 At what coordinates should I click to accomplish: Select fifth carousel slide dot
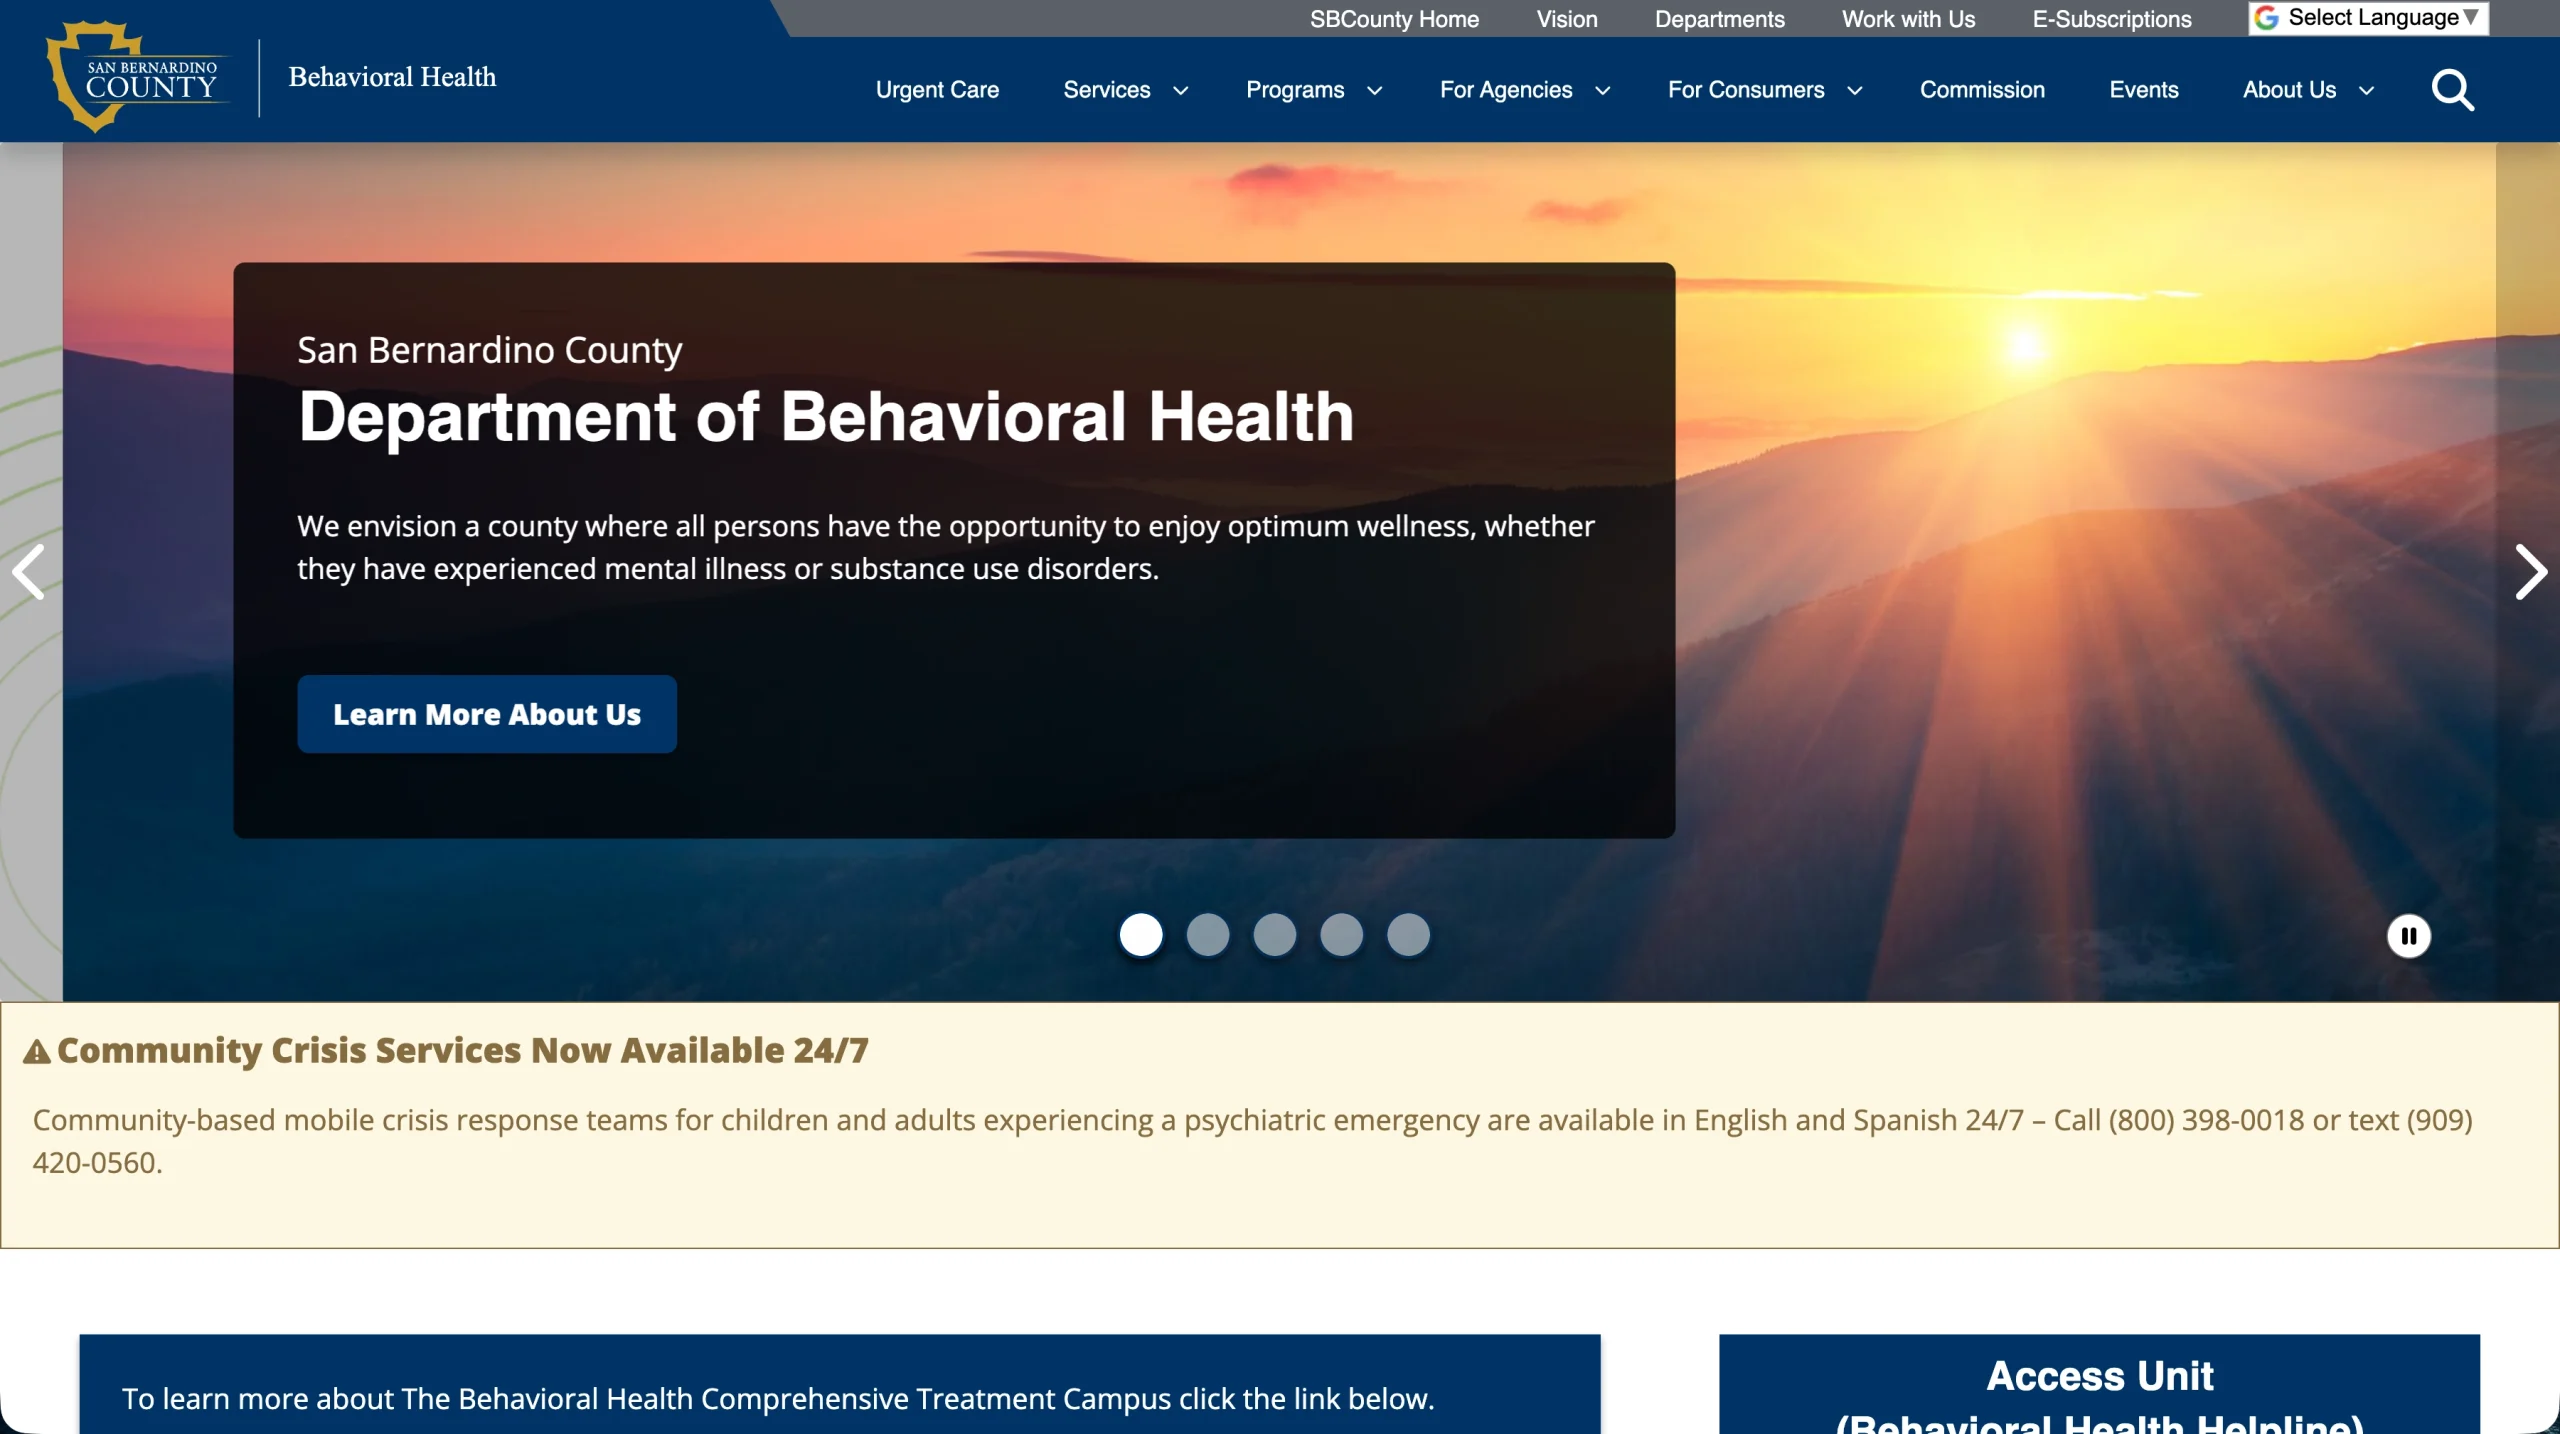pos(1408,935)
